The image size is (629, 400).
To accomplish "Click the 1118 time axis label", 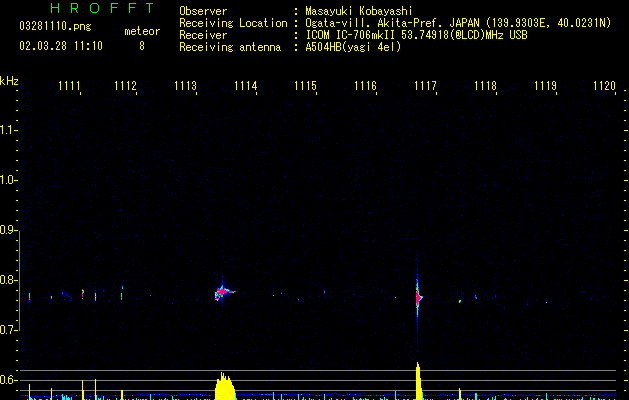I will [485, 86].
